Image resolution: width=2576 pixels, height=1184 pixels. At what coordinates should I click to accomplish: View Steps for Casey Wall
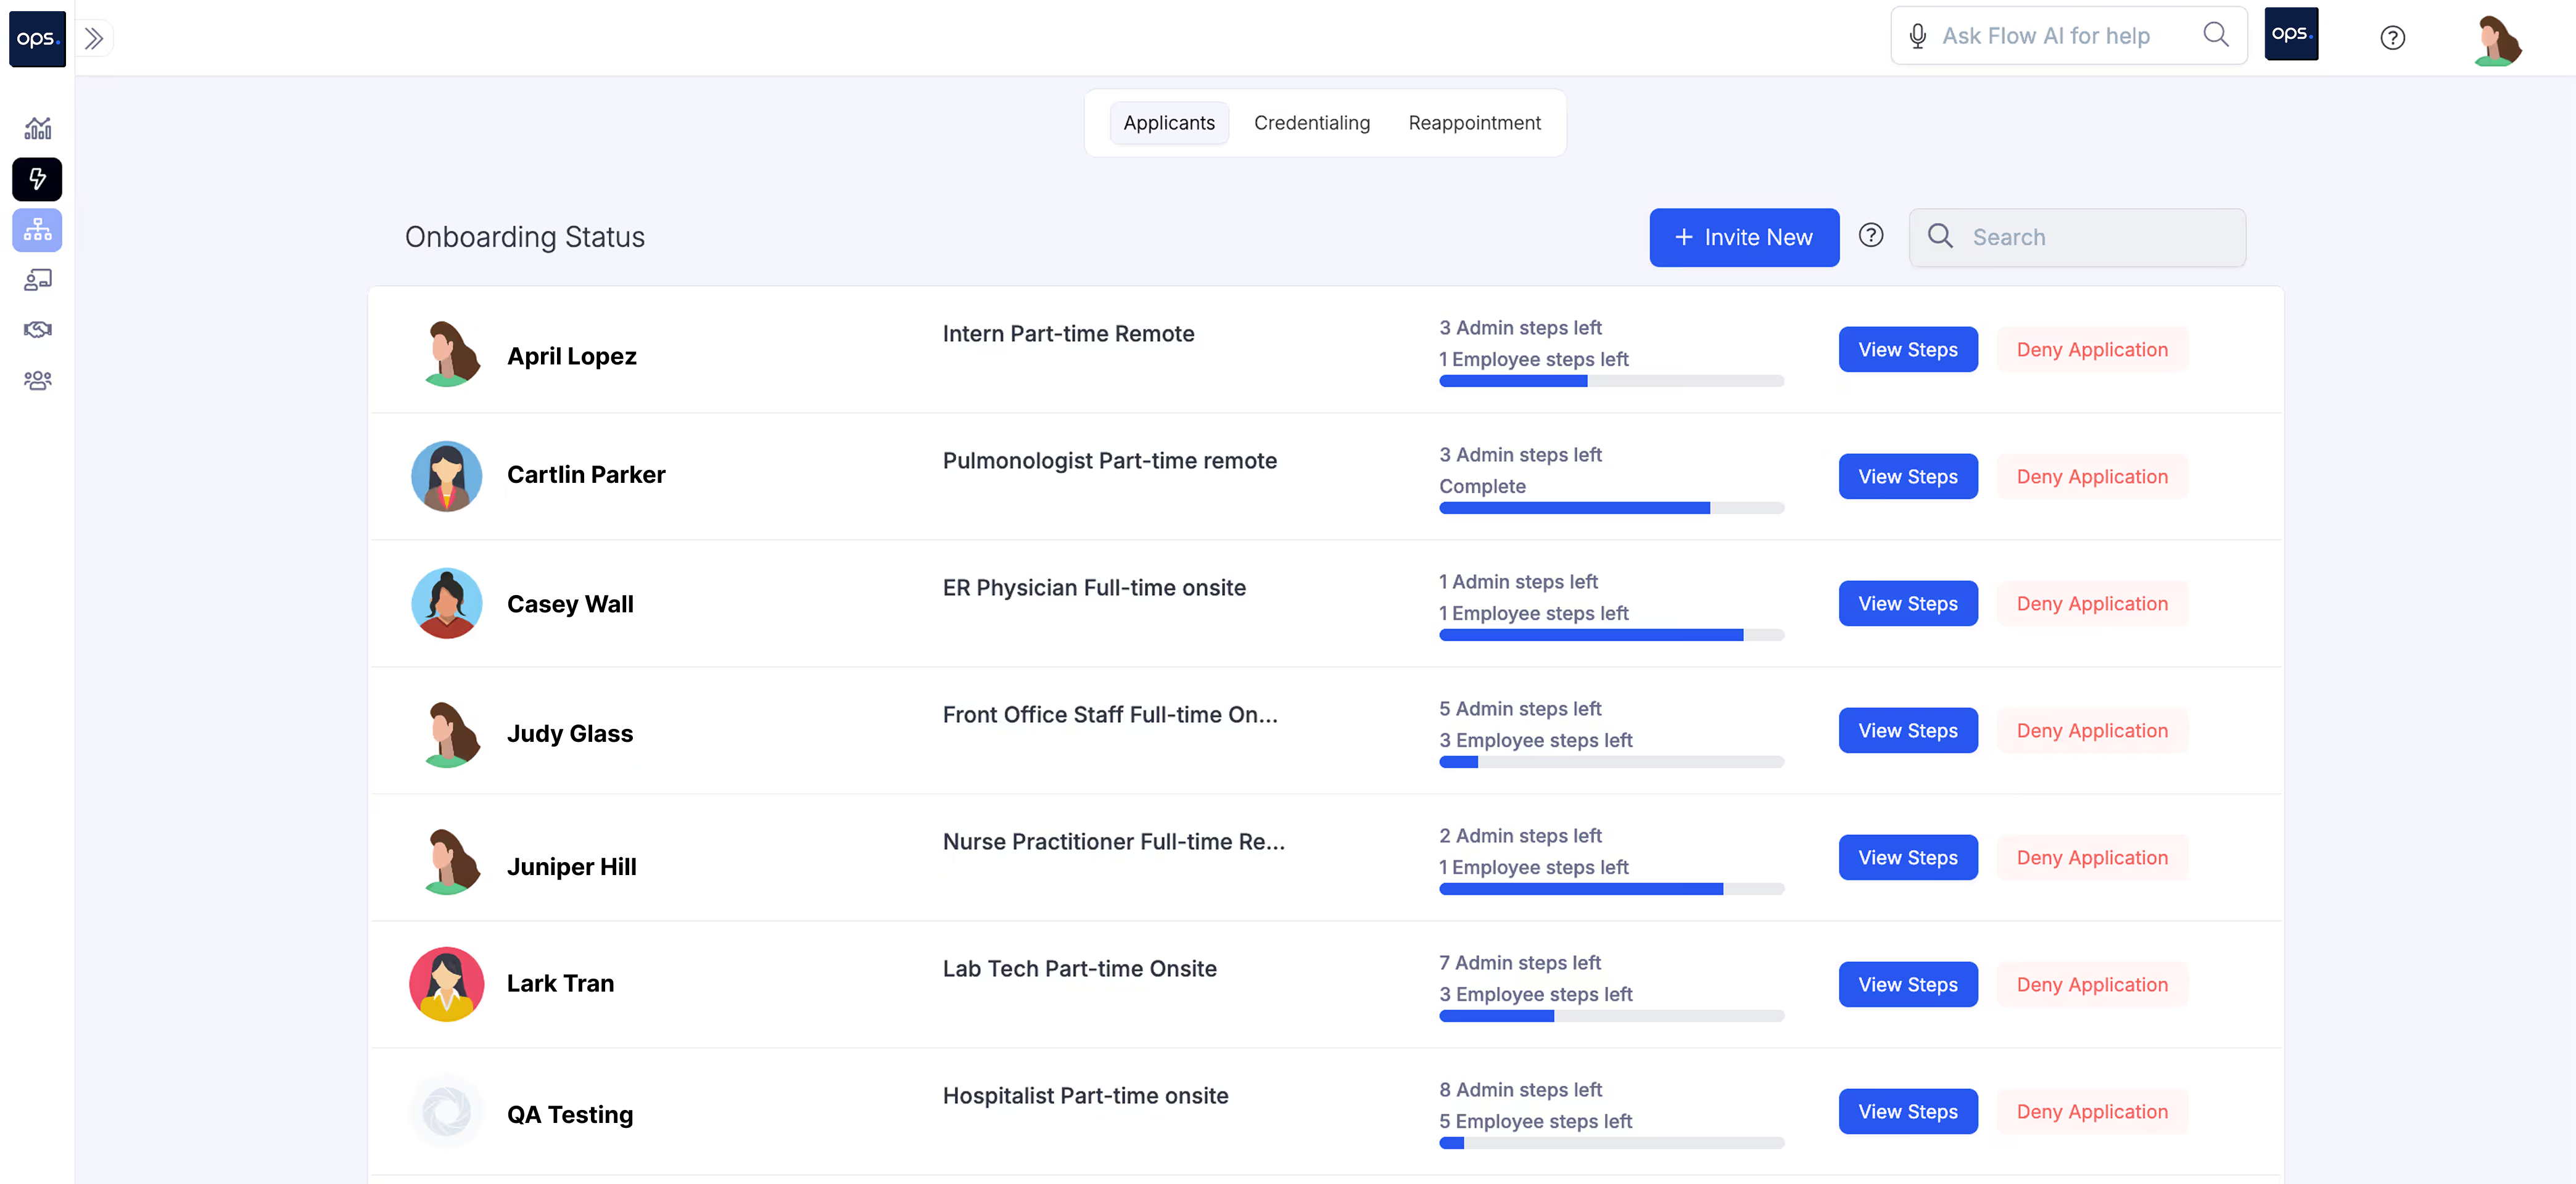point(1907,604)
